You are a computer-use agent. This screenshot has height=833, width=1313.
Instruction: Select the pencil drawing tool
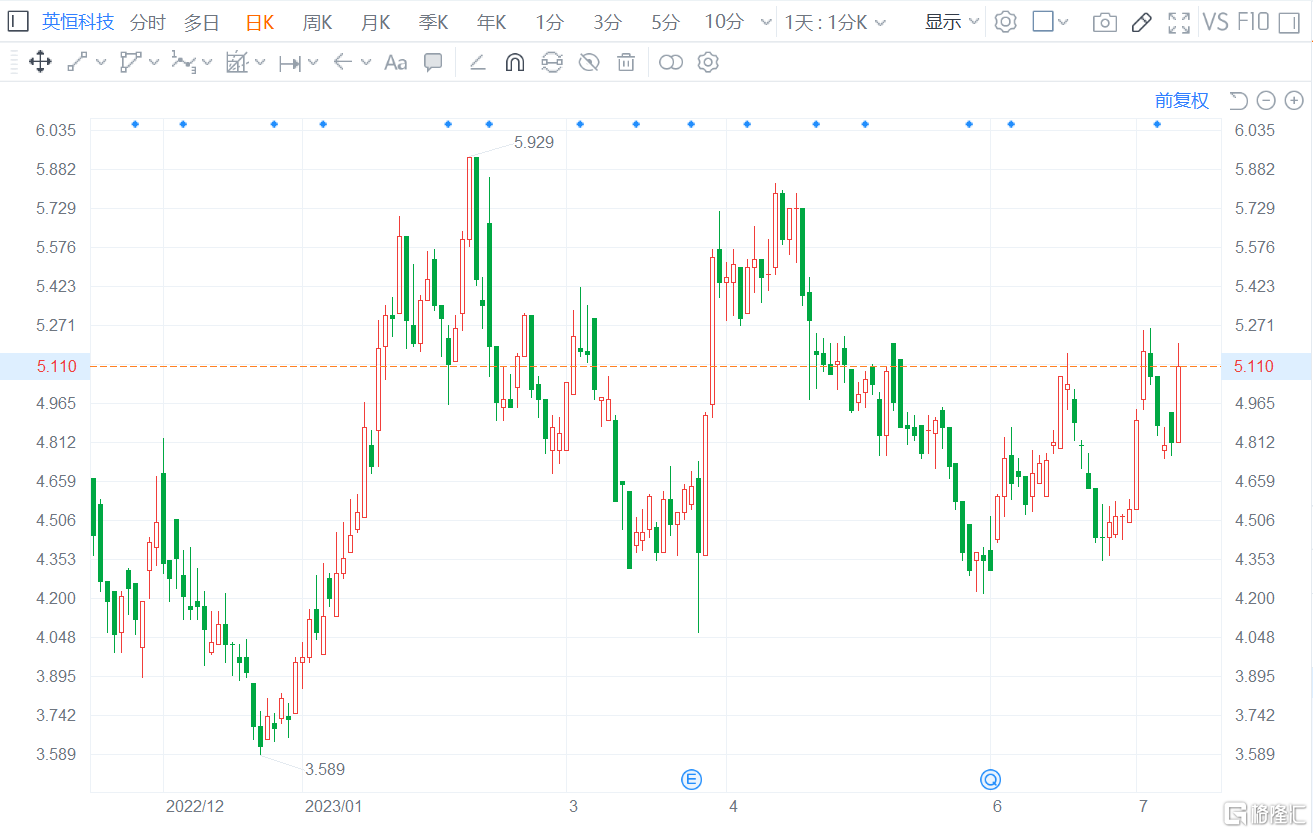[1142, 21]
